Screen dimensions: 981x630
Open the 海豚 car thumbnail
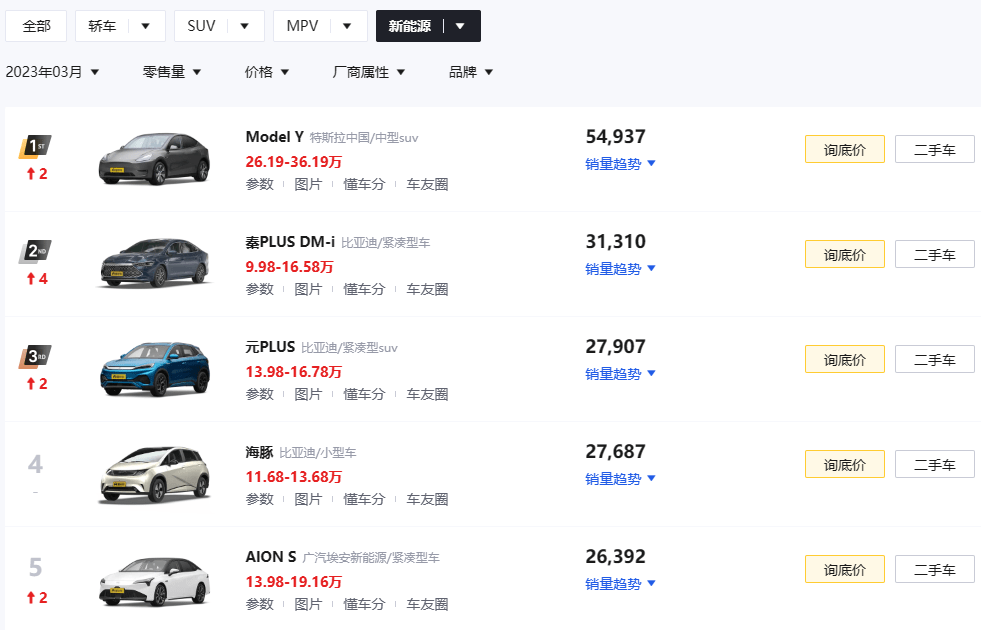click(x=155, y=475)
